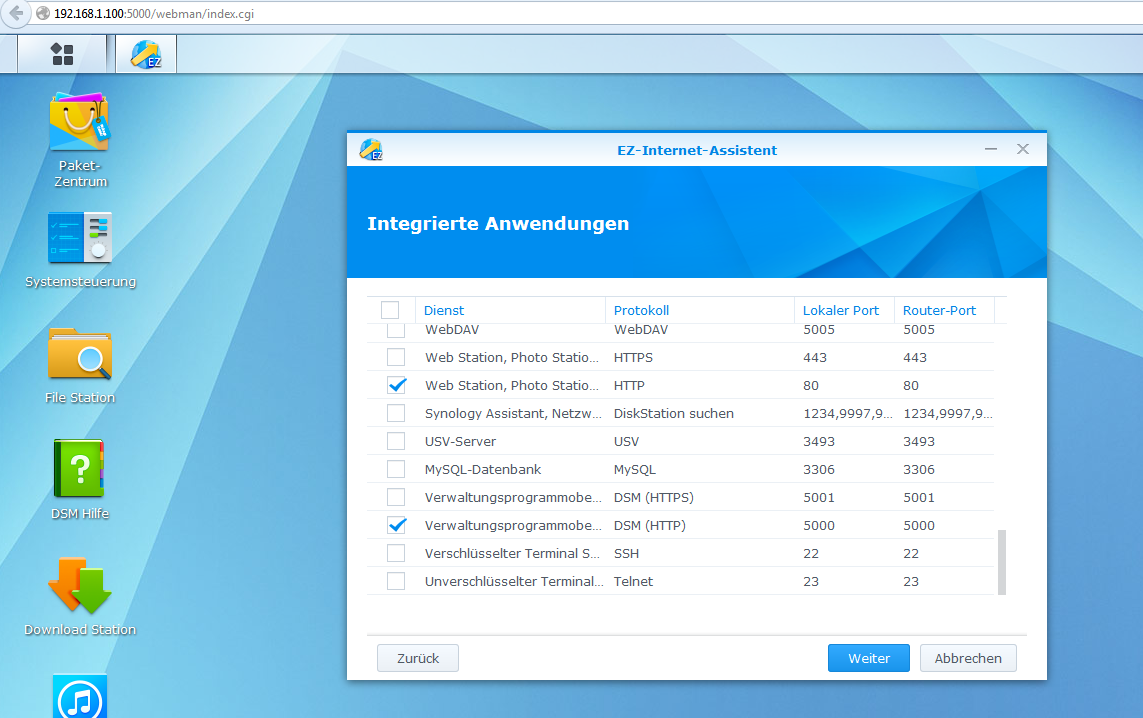The height and width of the screenshot is (718, 1143).
Task: Click the EZ-Internet-Assistent title text
Action: coord(697,150)
